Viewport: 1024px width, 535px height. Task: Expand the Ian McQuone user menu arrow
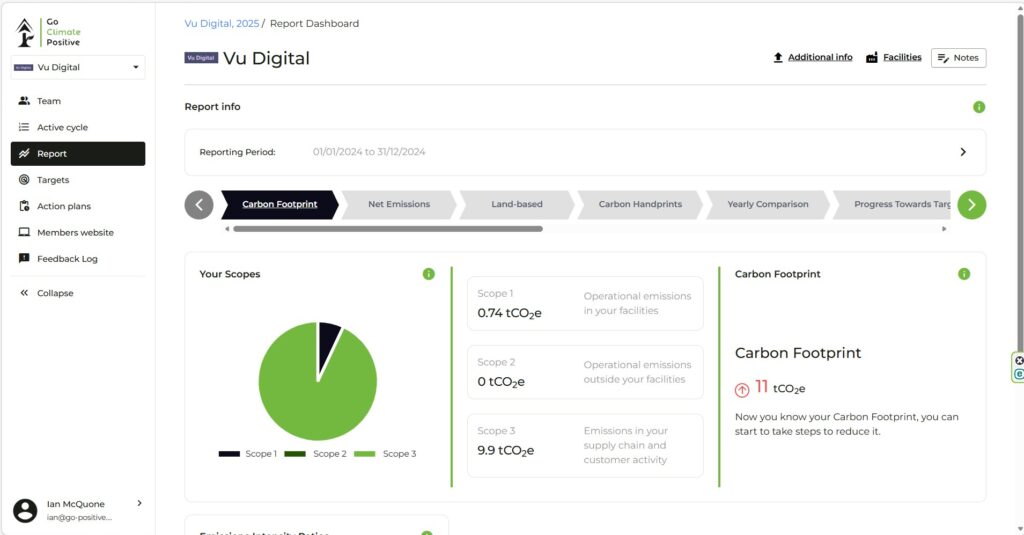point(139,503)
